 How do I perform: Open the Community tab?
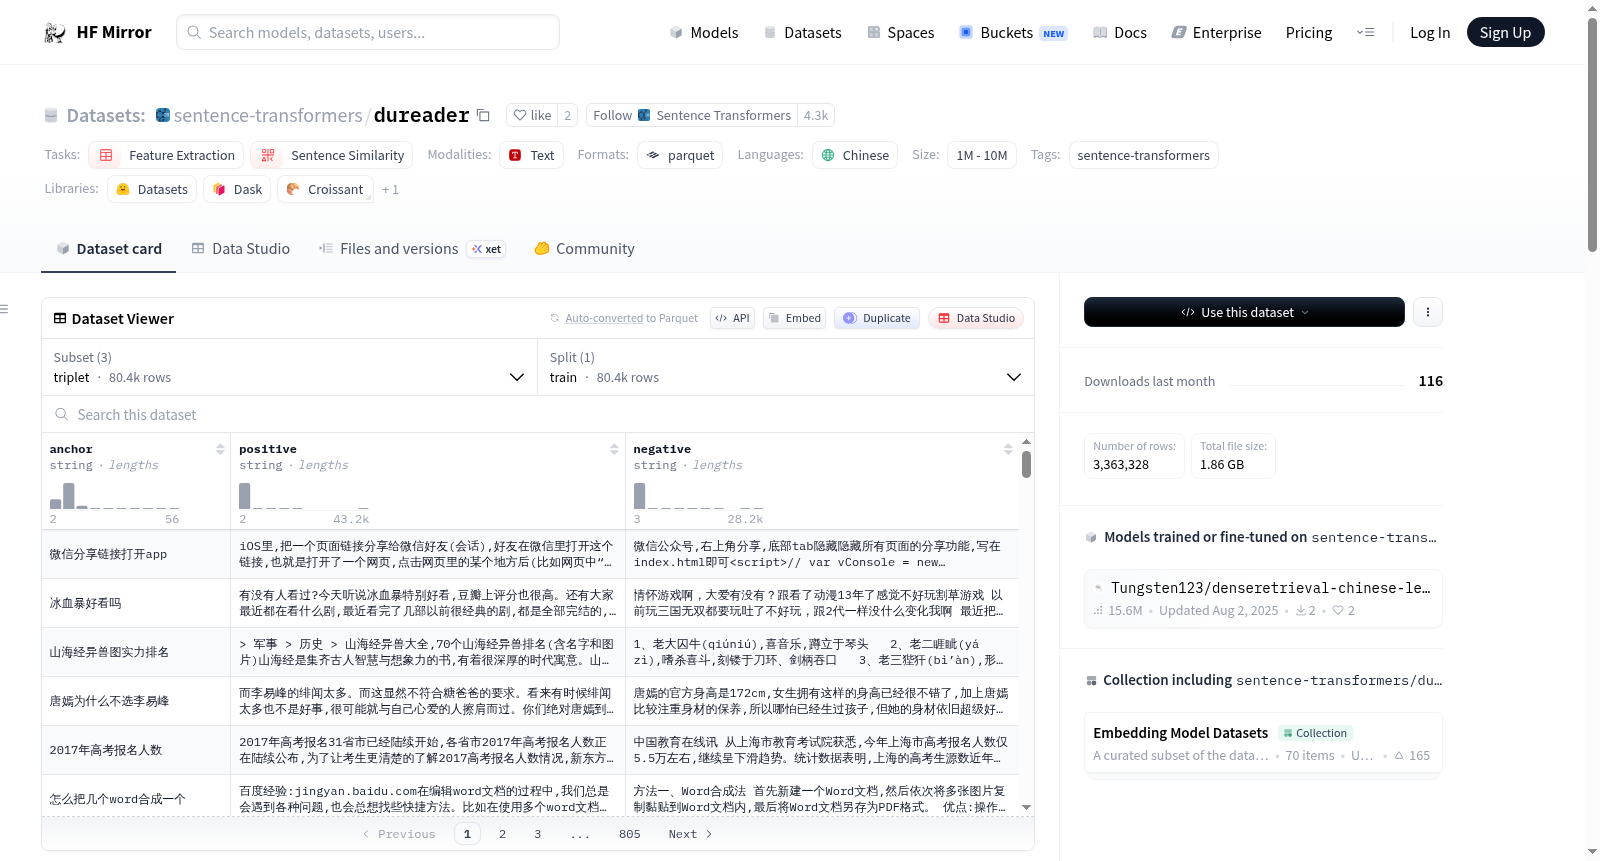click(x=584, y=249)
